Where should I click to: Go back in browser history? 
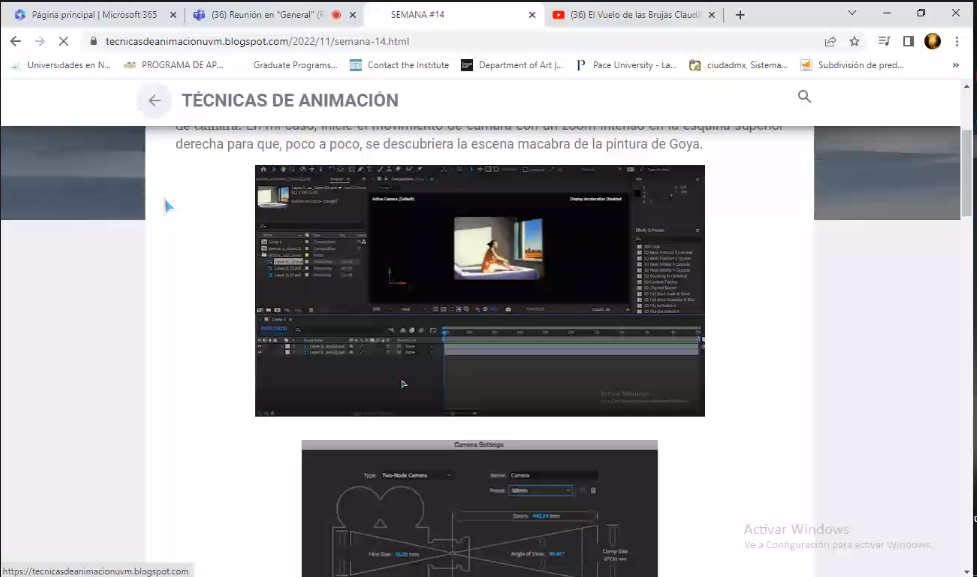[16, 41]
